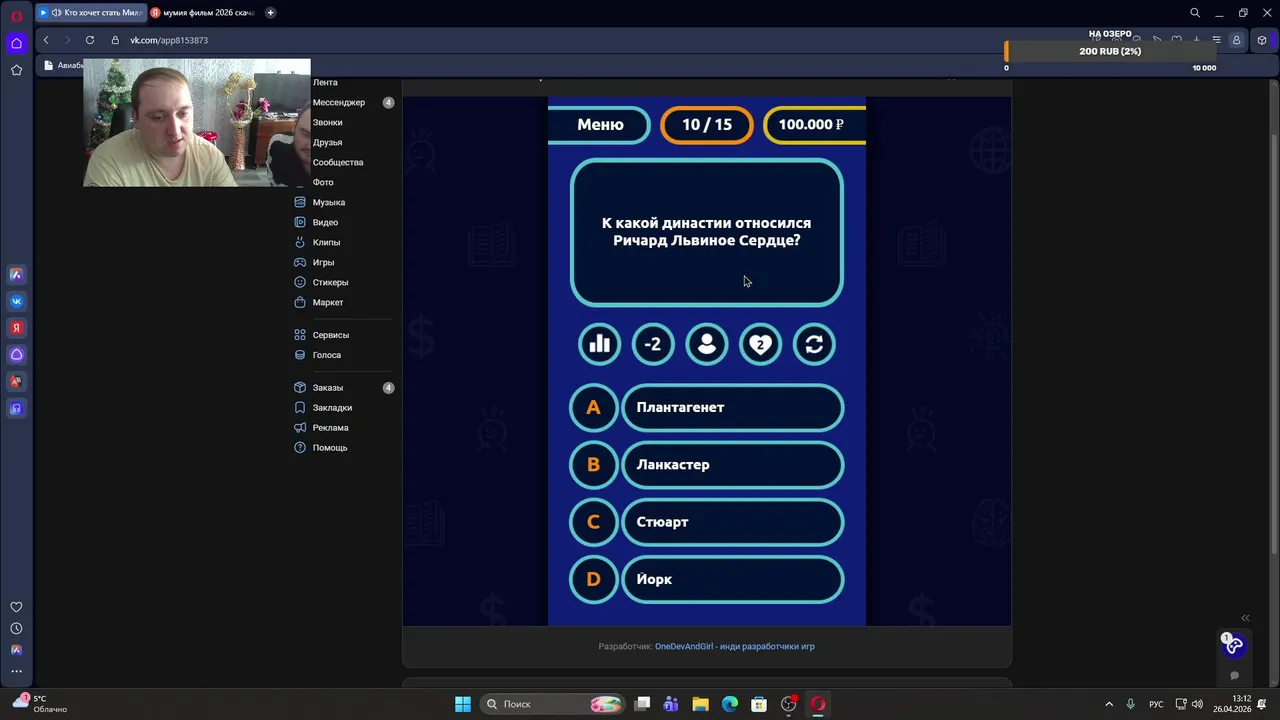
Task: Open the Opera extensions cube icon
Action: coord(1262,40)
